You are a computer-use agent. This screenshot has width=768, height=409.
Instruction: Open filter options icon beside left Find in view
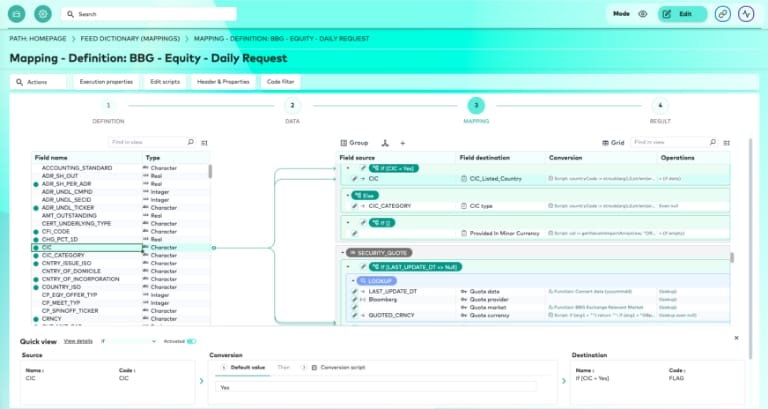point(204,143)
